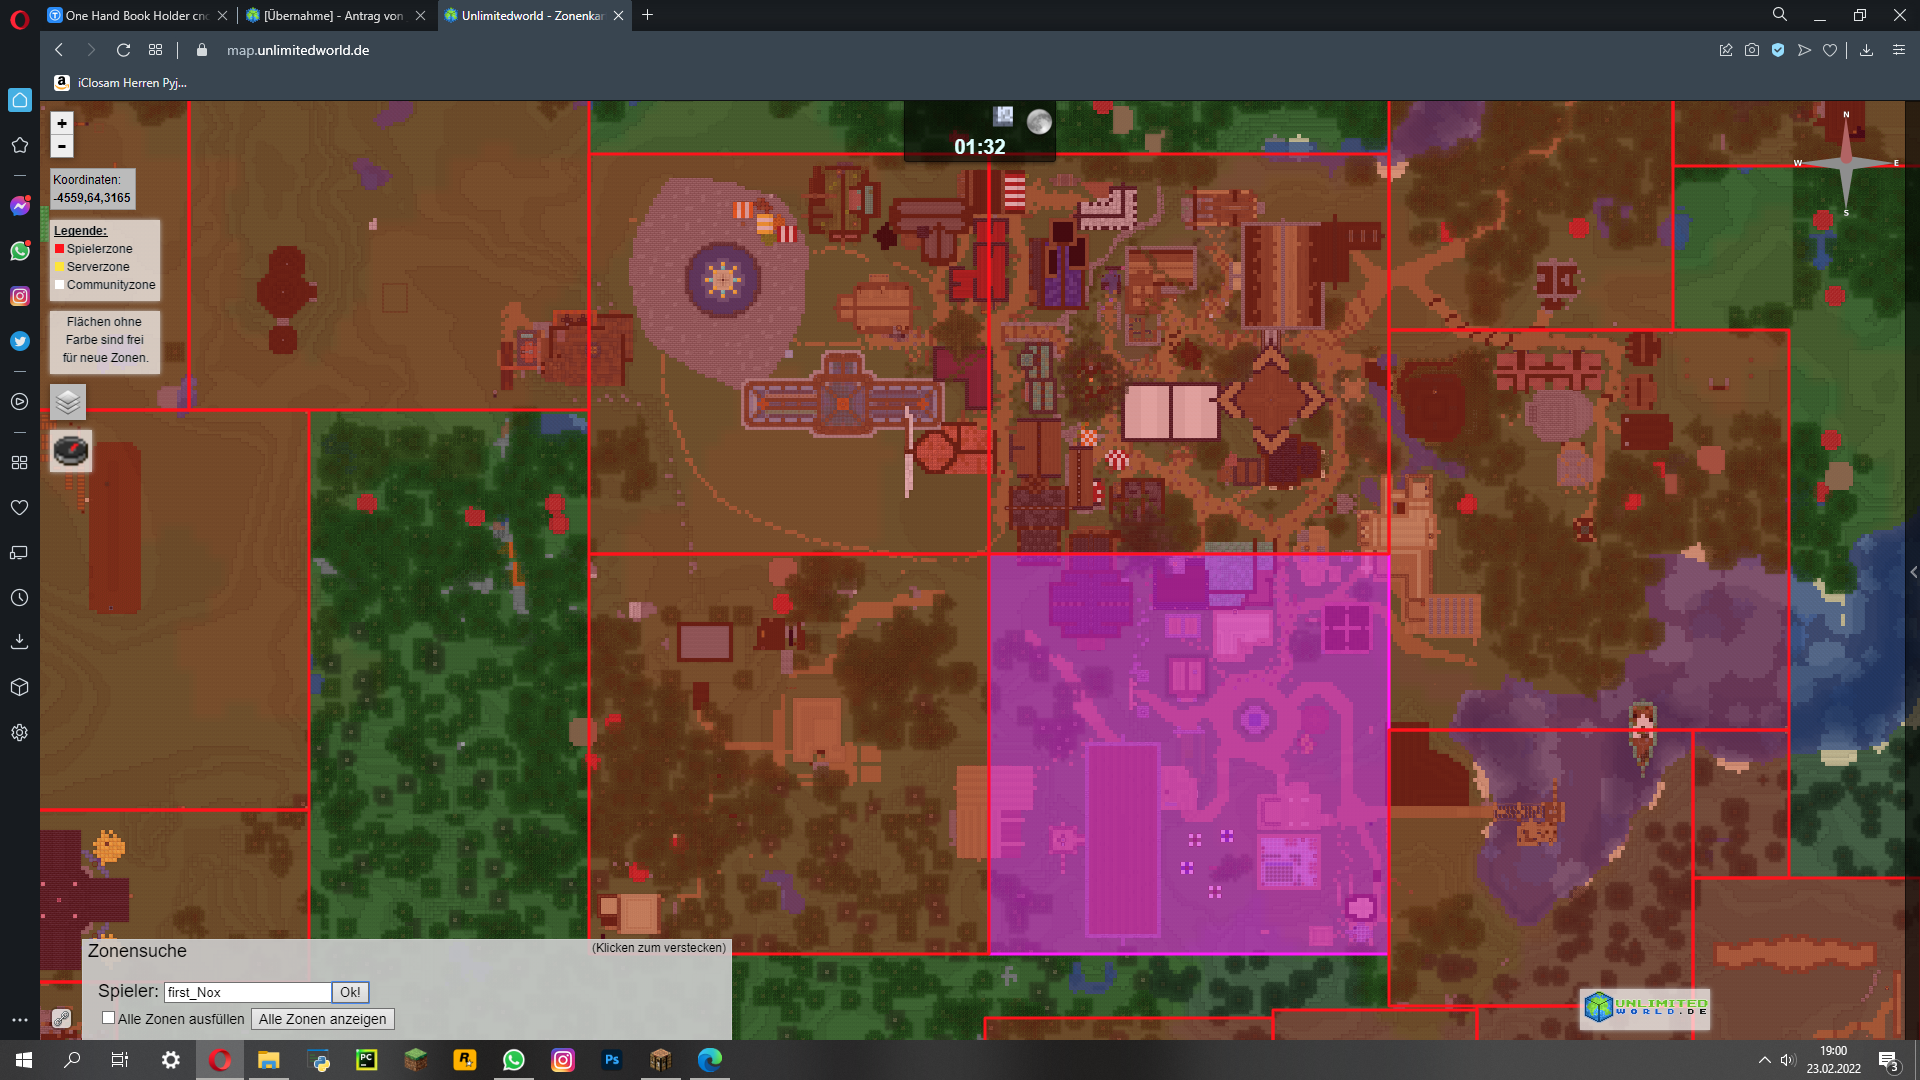Click the Opera shield ad blocker icon
Screen dimensions: 1920x1080
pyautogui.click(x=1778, y=50)
